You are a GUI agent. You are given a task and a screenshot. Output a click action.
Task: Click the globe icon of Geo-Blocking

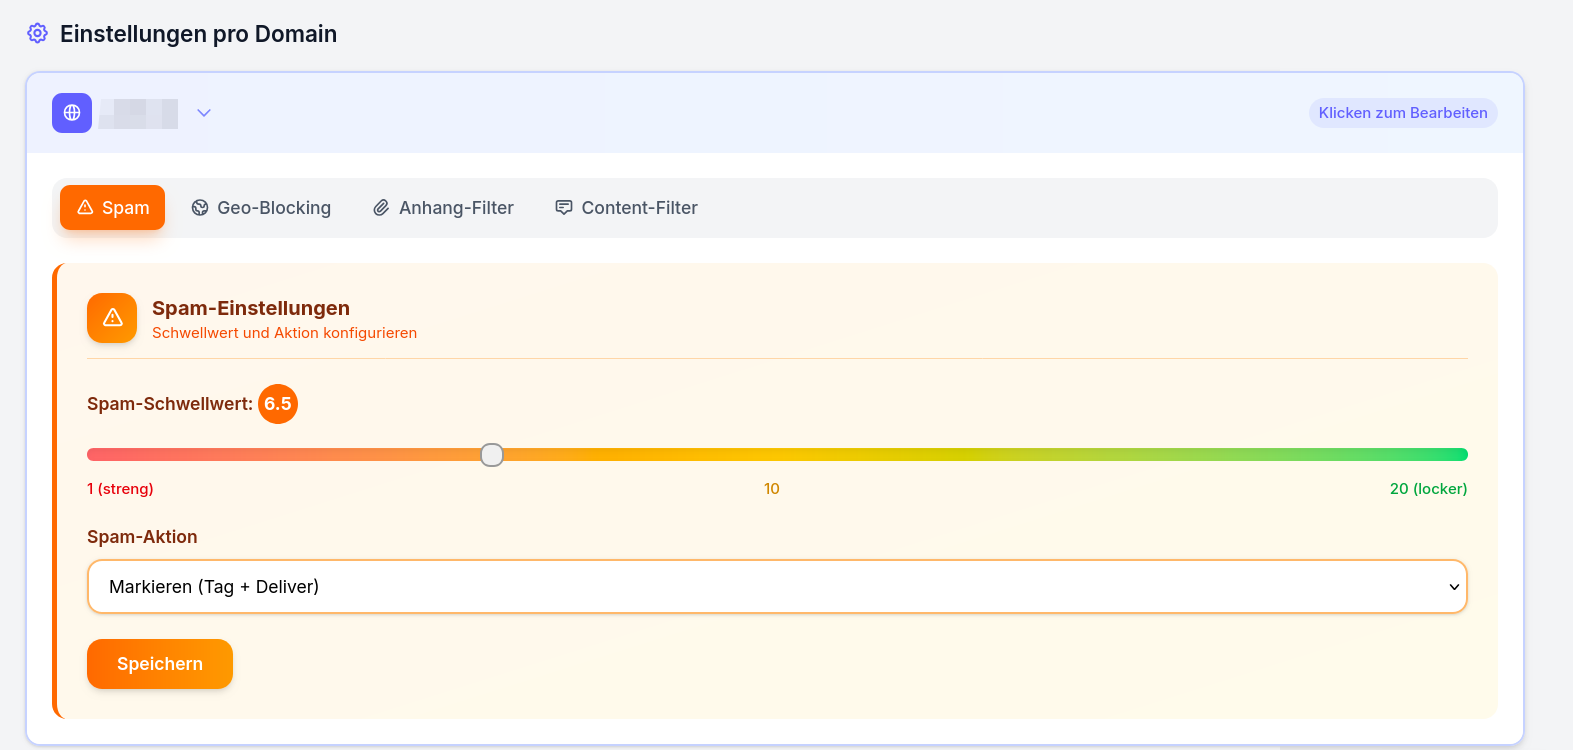pos(200,208)
